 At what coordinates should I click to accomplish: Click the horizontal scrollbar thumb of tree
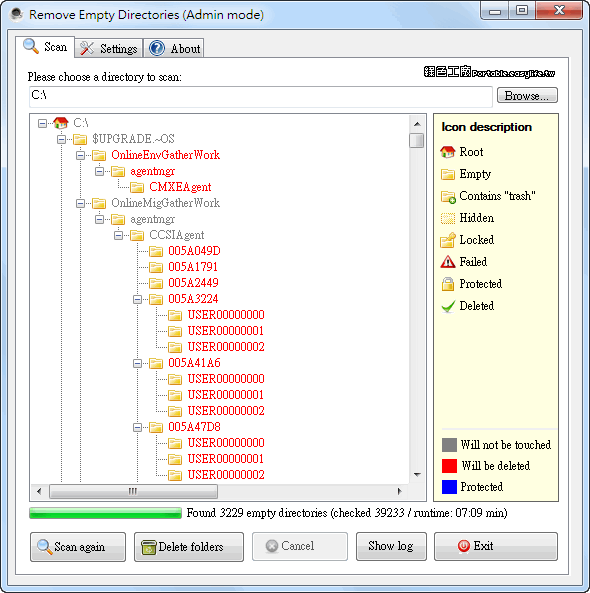[133, 491]
